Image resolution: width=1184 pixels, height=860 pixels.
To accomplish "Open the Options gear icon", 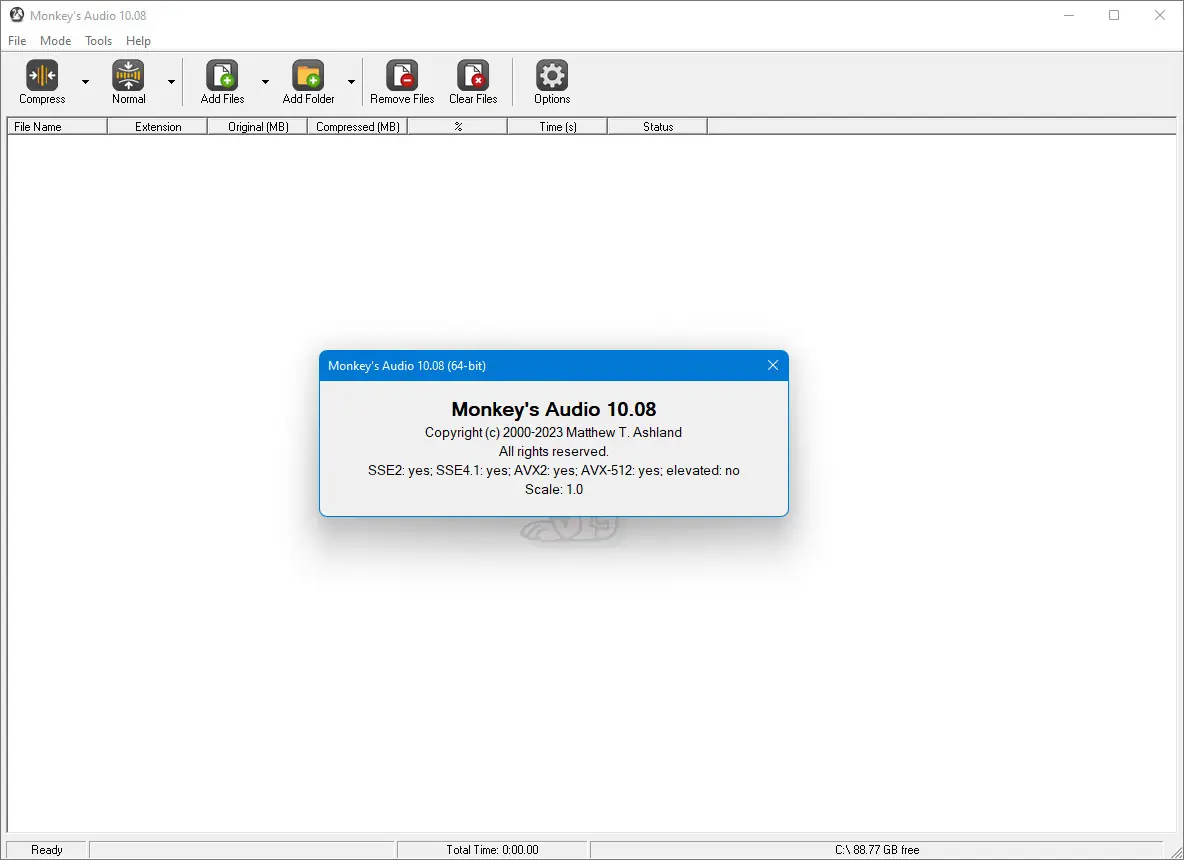I will pyautogui.click(x=552, y=76).
